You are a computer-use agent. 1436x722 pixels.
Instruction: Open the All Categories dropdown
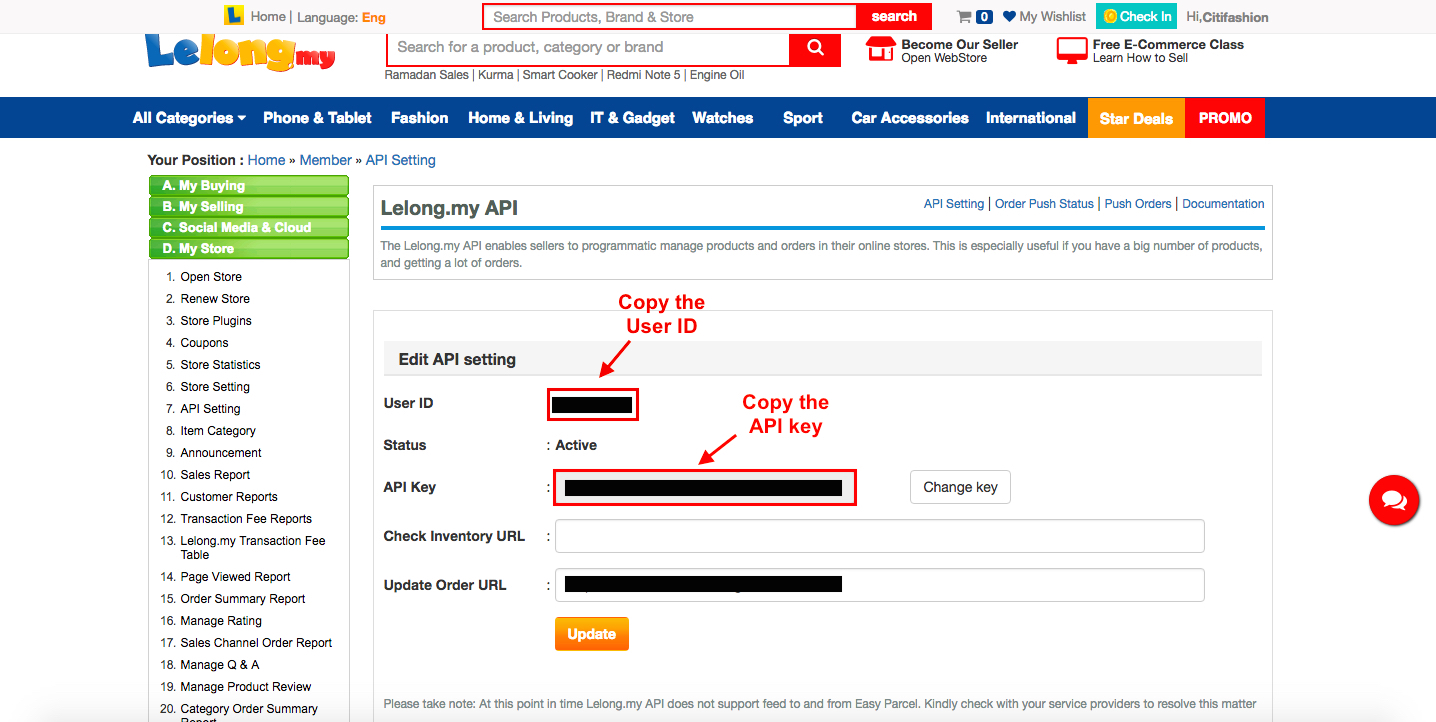[x=189, y=118]
